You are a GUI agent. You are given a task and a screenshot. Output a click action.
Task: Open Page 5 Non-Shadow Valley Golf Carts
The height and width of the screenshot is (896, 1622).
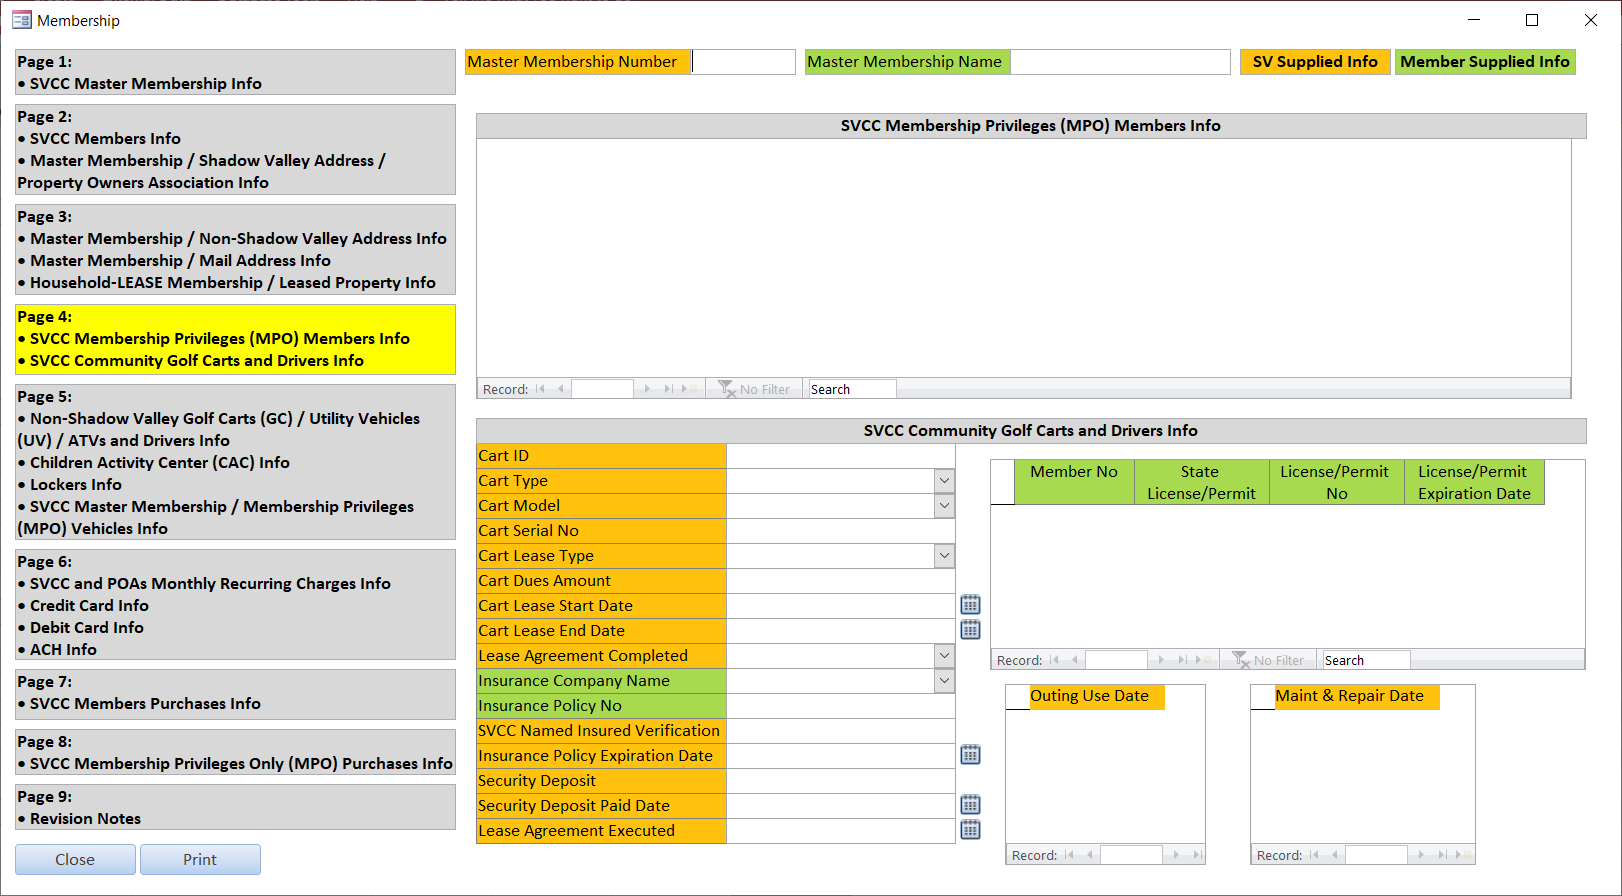pyautogui.click(x=235, y=462)
